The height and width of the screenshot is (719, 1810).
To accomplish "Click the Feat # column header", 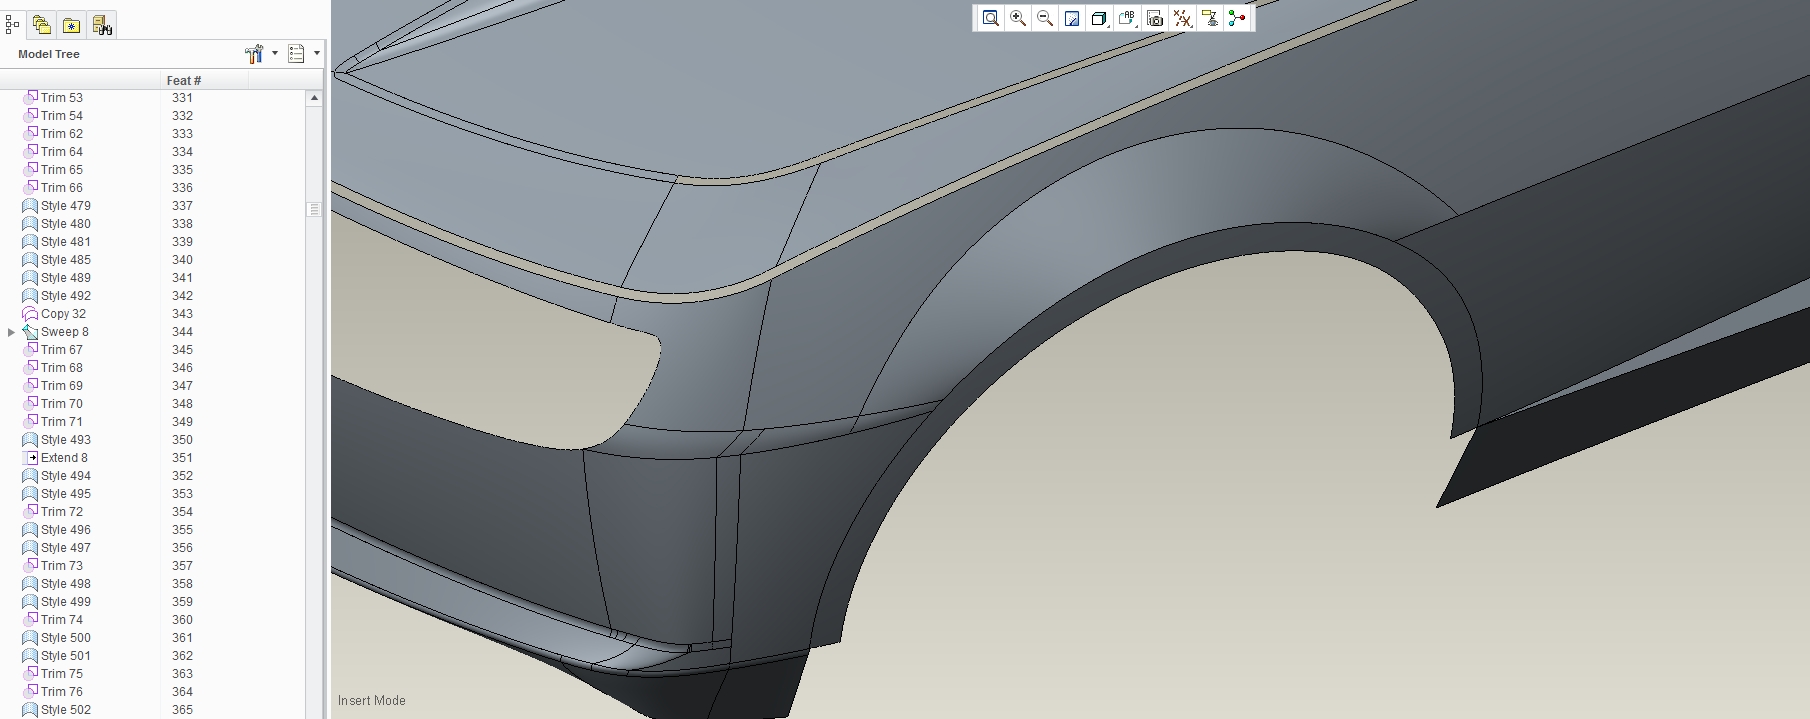I will (x=184, y=80).
